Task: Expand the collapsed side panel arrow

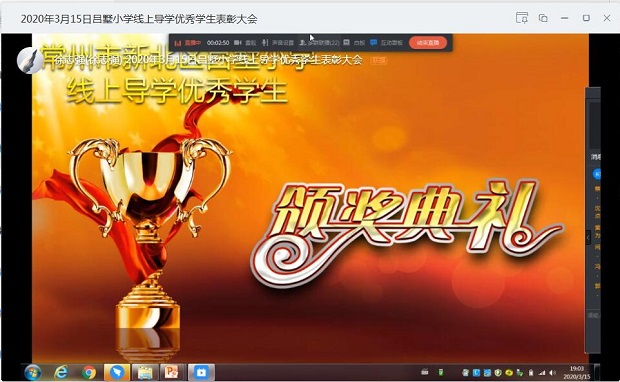Action: 588,237
